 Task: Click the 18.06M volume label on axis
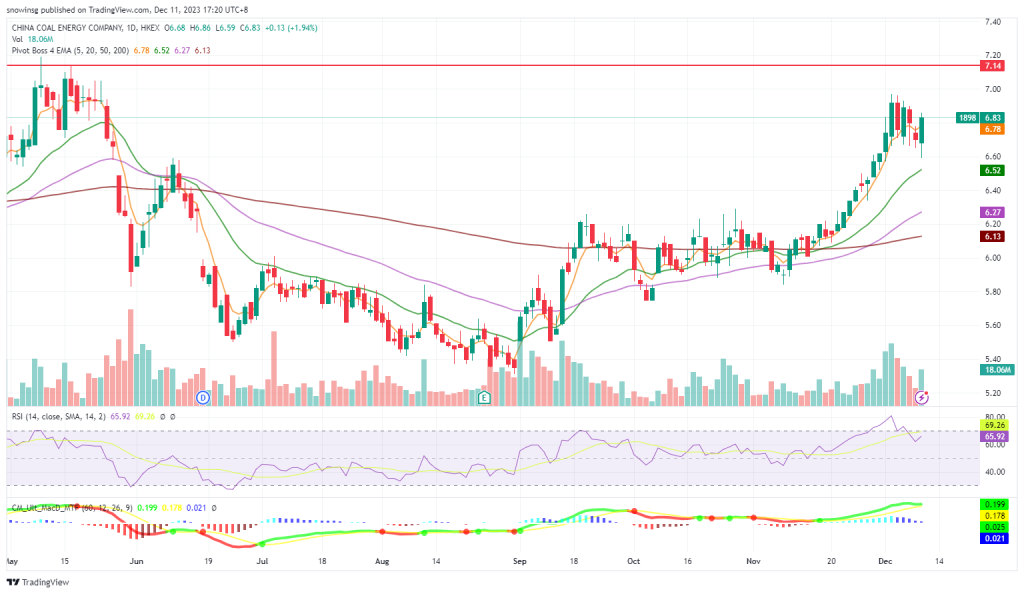click(x=997, y=369)
